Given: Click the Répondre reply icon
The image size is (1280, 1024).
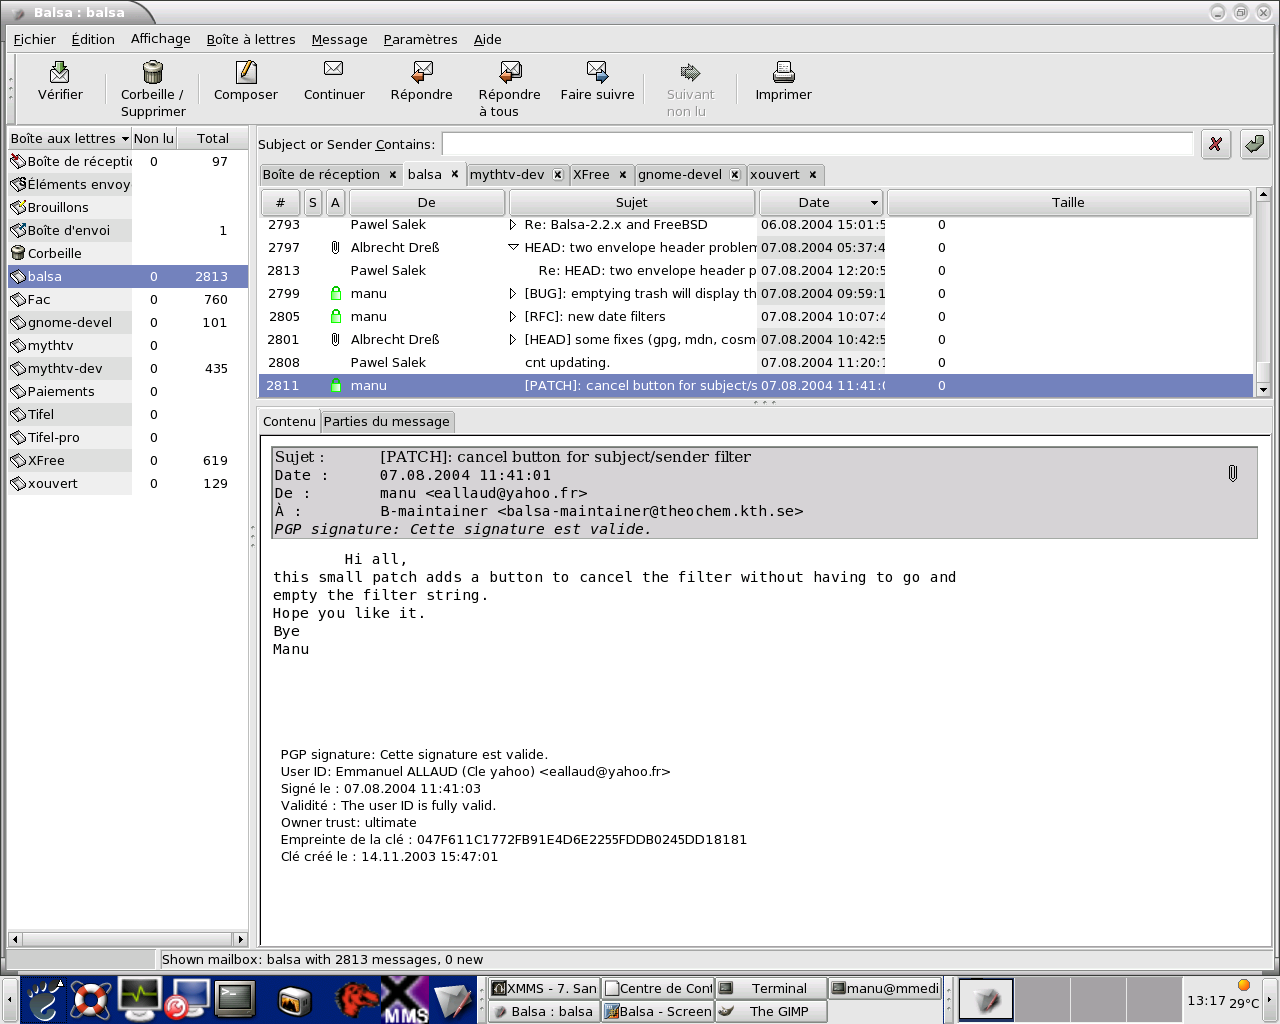Looking at the screenshot, I should point(421,72).
